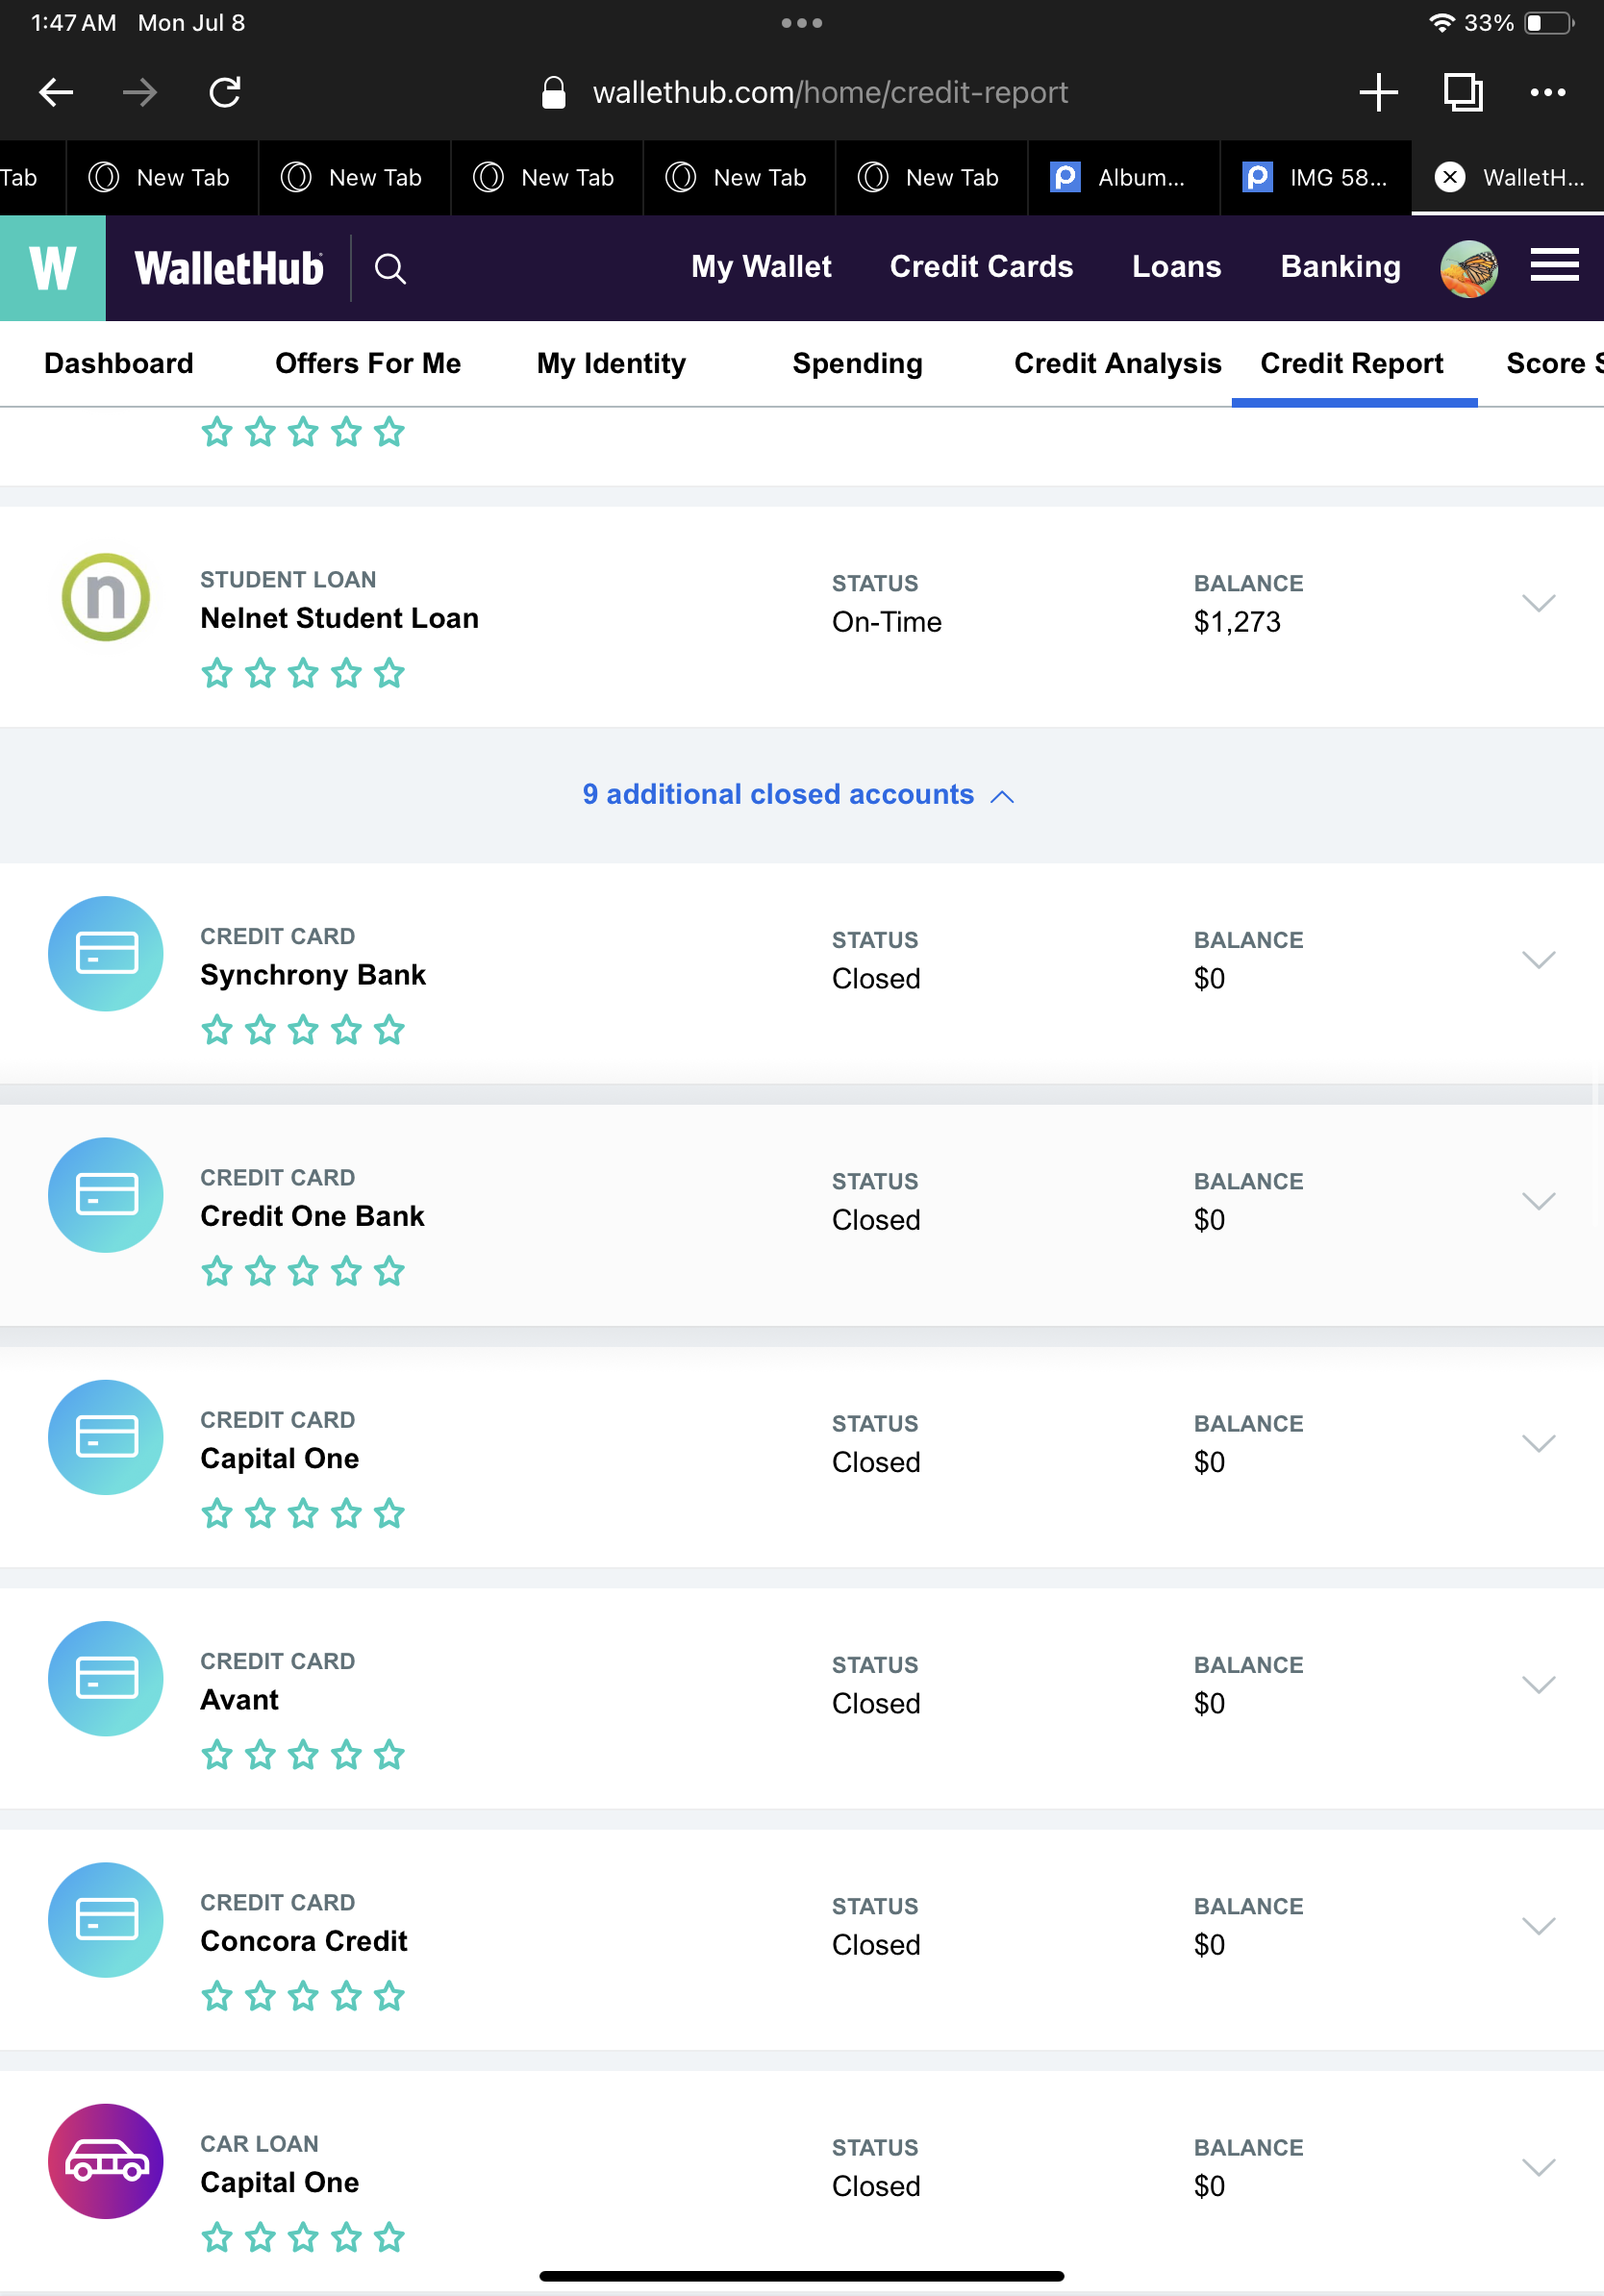
Task: Click the My Wallet link
Action: 761,266
